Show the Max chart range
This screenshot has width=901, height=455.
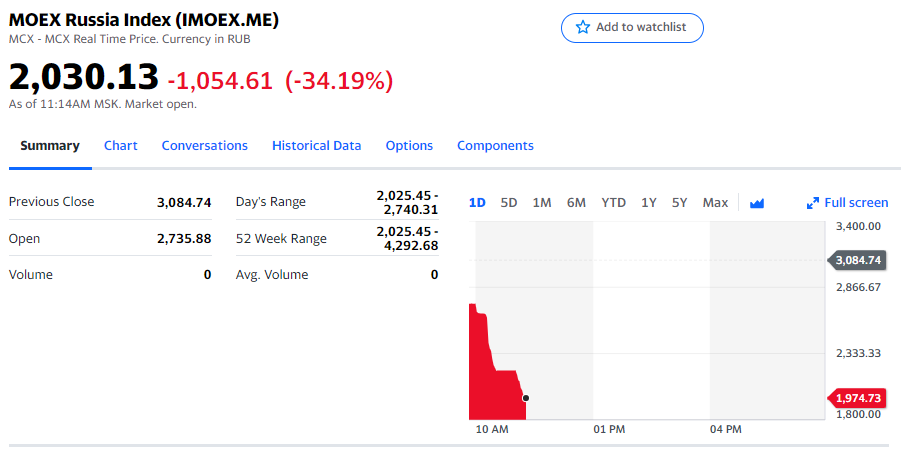tap(715, 203)
